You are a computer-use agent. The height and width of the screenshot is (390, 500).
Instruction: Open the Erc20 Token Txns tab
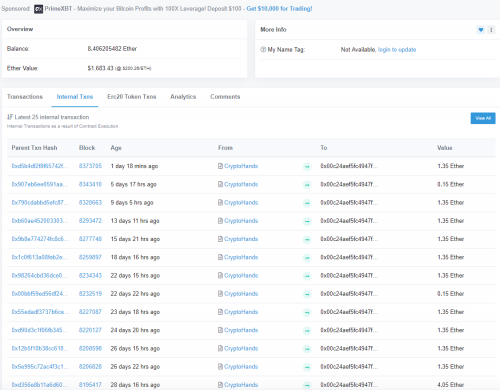click(132, 97)
